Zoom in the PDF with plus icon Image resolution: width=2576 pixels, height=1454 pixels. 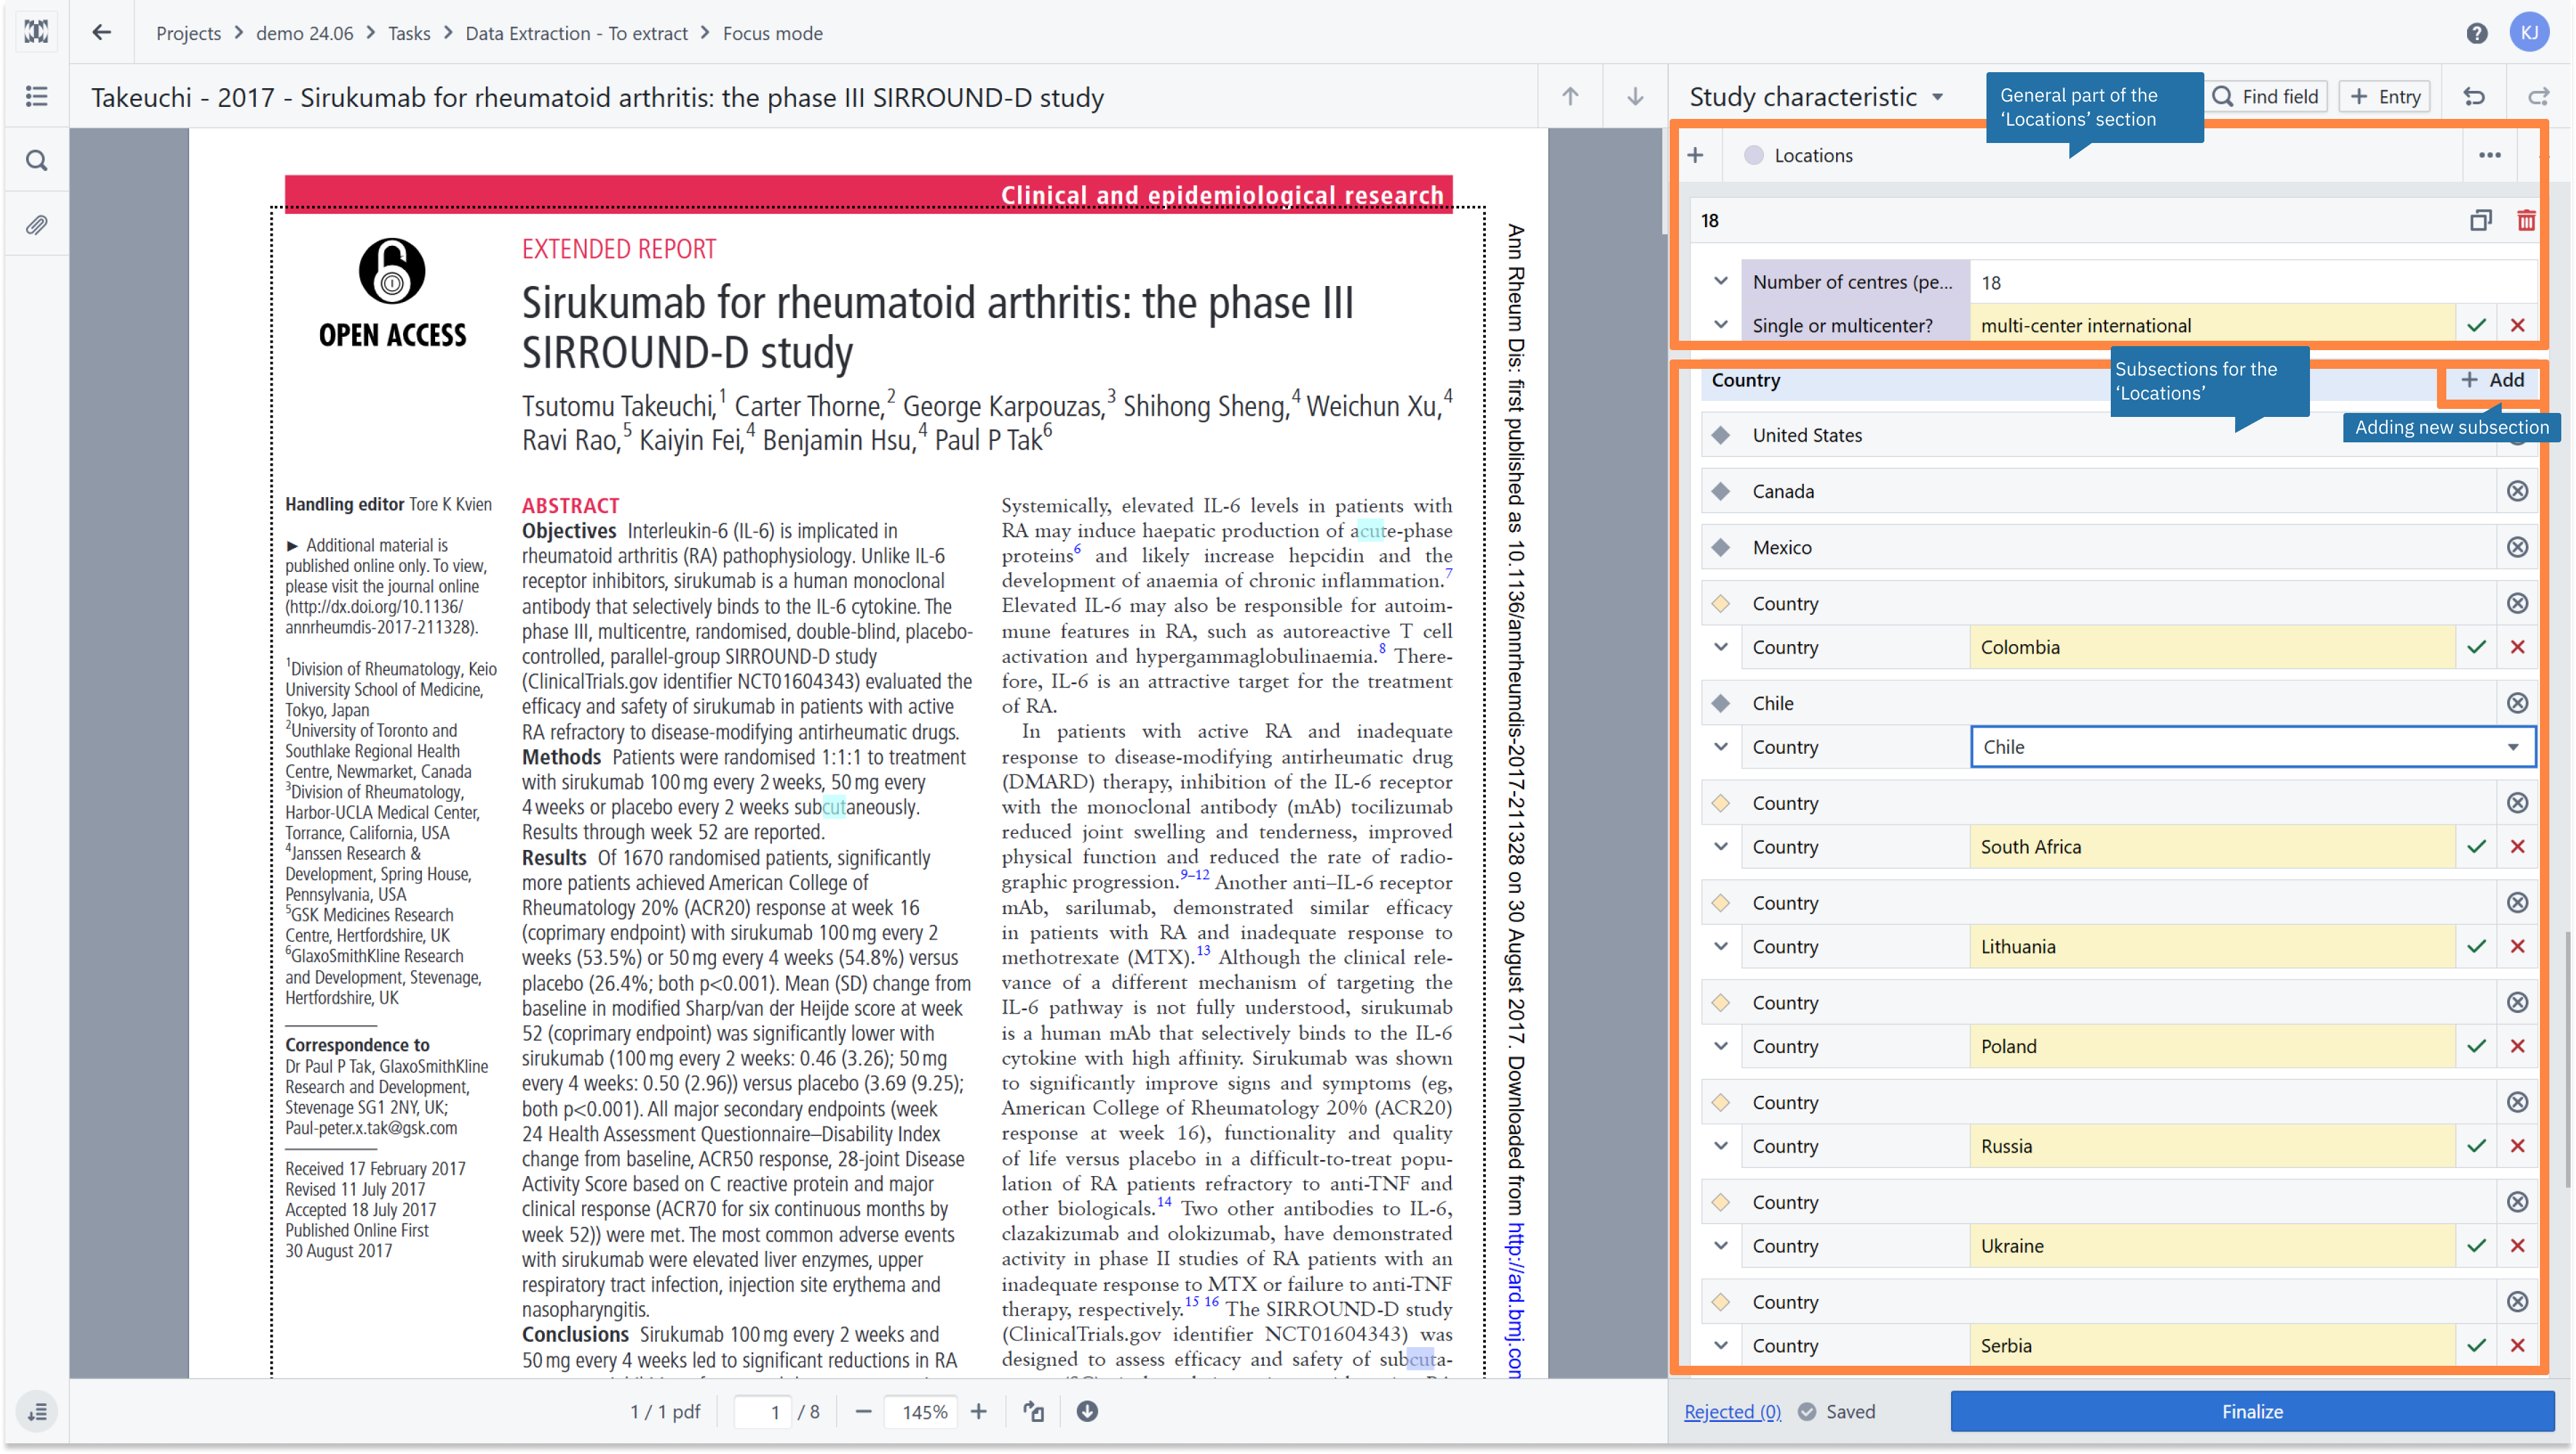[x=978, y=1411]
